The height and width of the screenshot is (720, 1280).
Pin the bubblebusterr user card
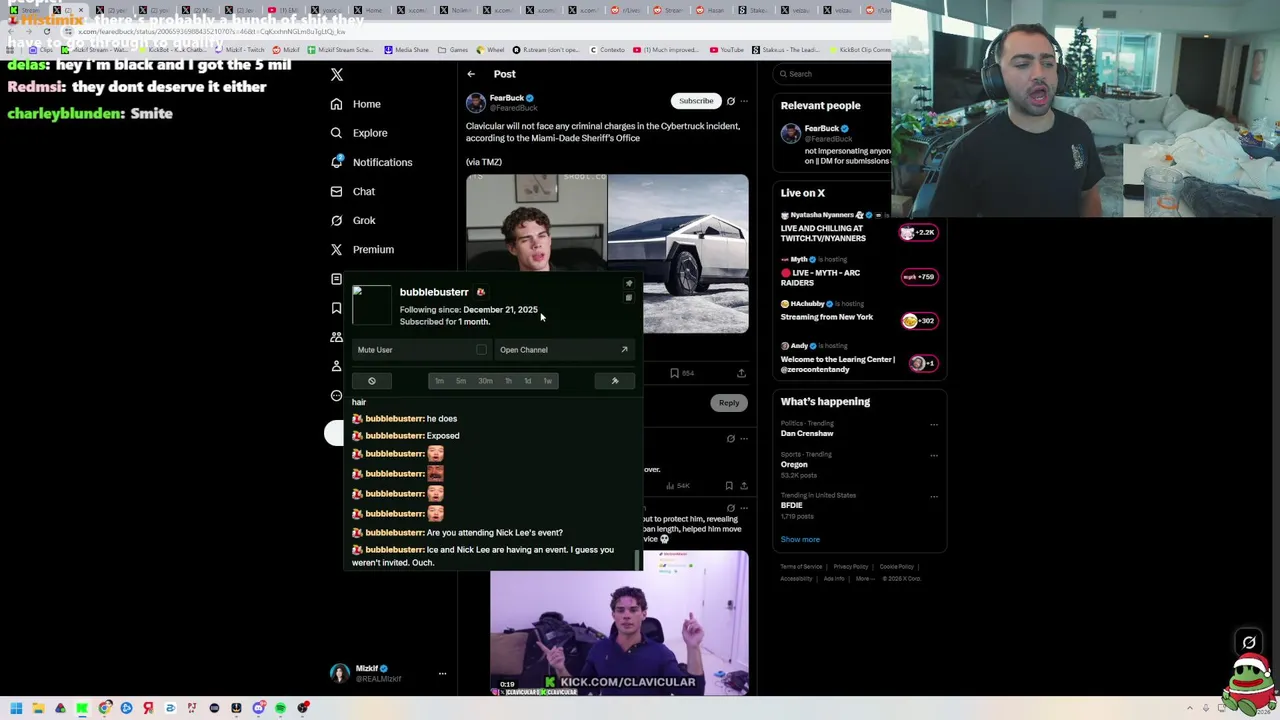629,284
